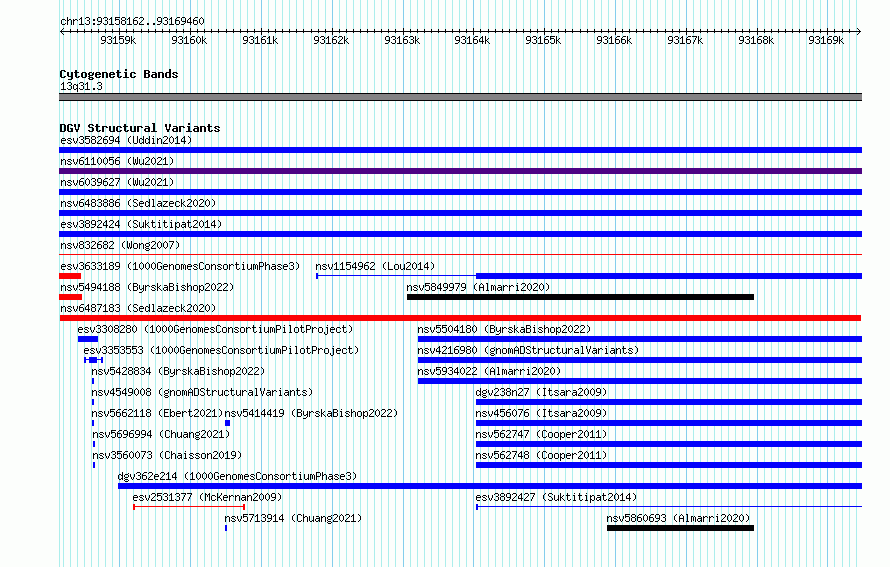Click the black nsv5849979 (Almarri2020) bar
The height and width of the screenshot is (567, 890).
[x=580, y=297]
